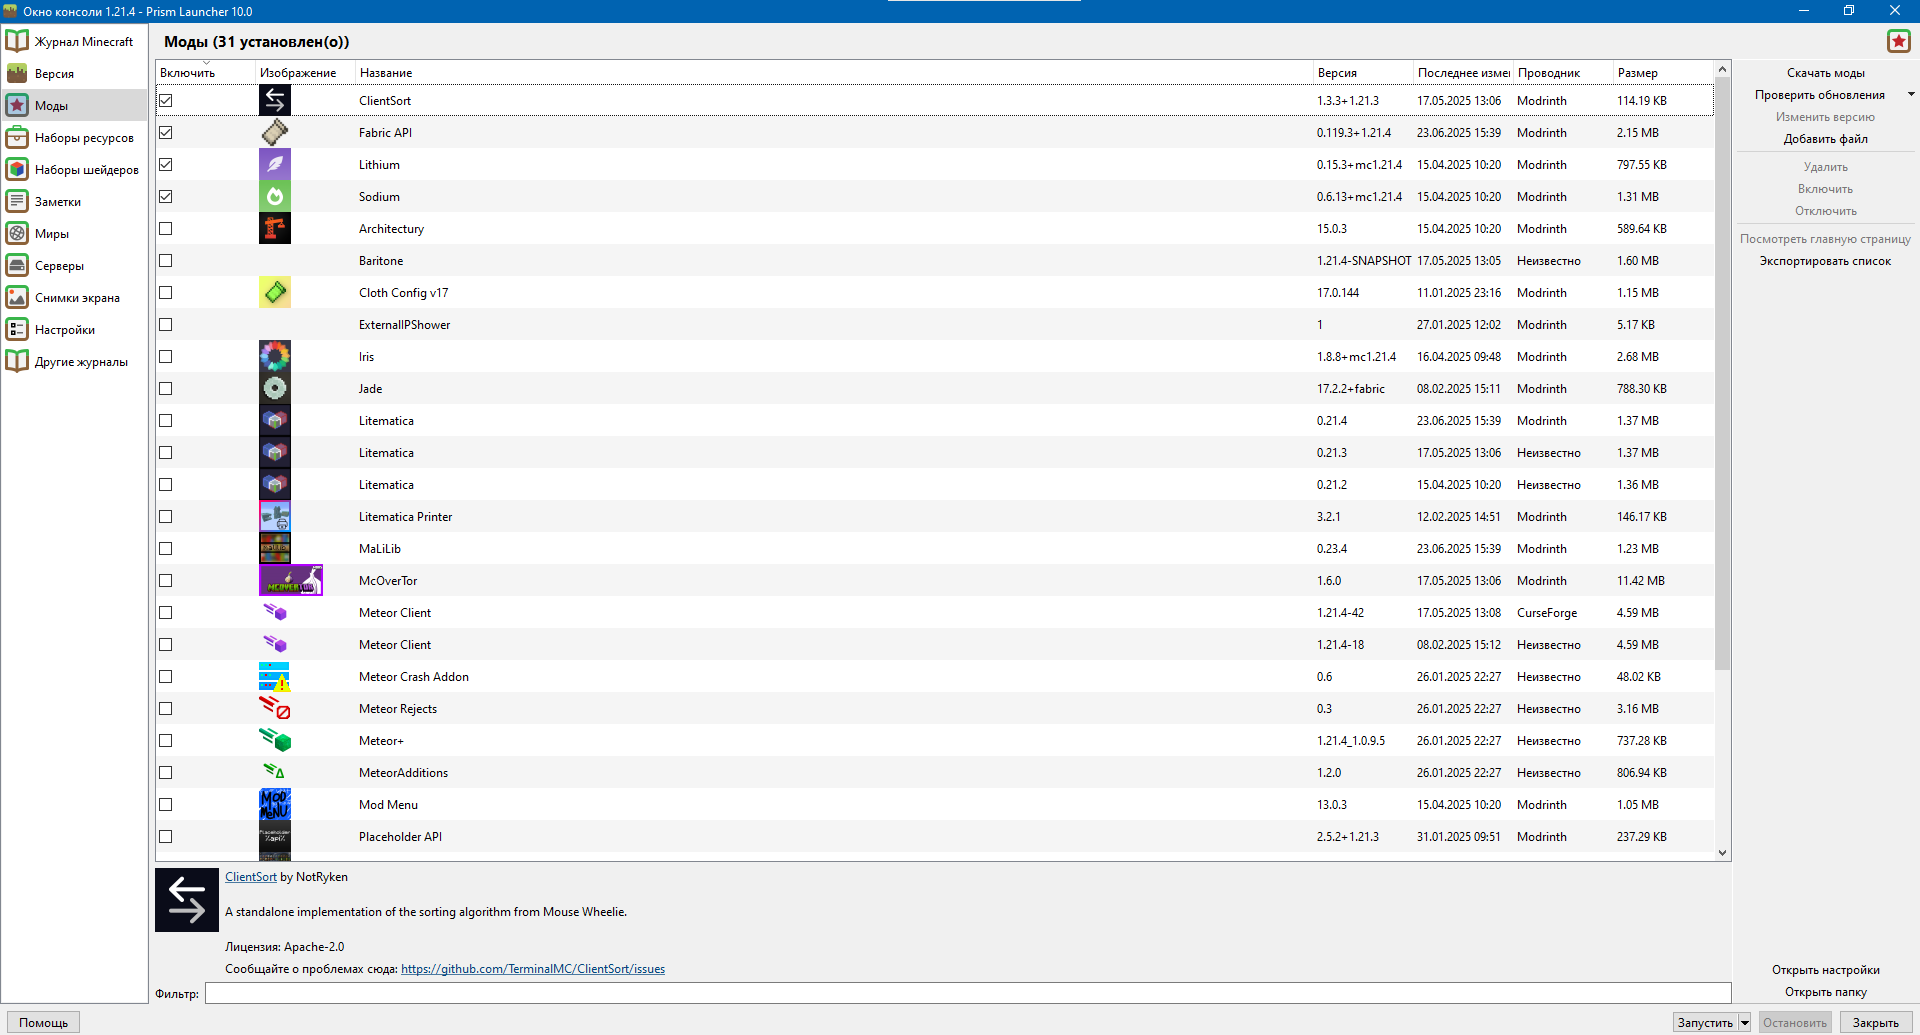Click the Добавить файл button
Screen dimensions: 1920x1035
coord(1825,139)
